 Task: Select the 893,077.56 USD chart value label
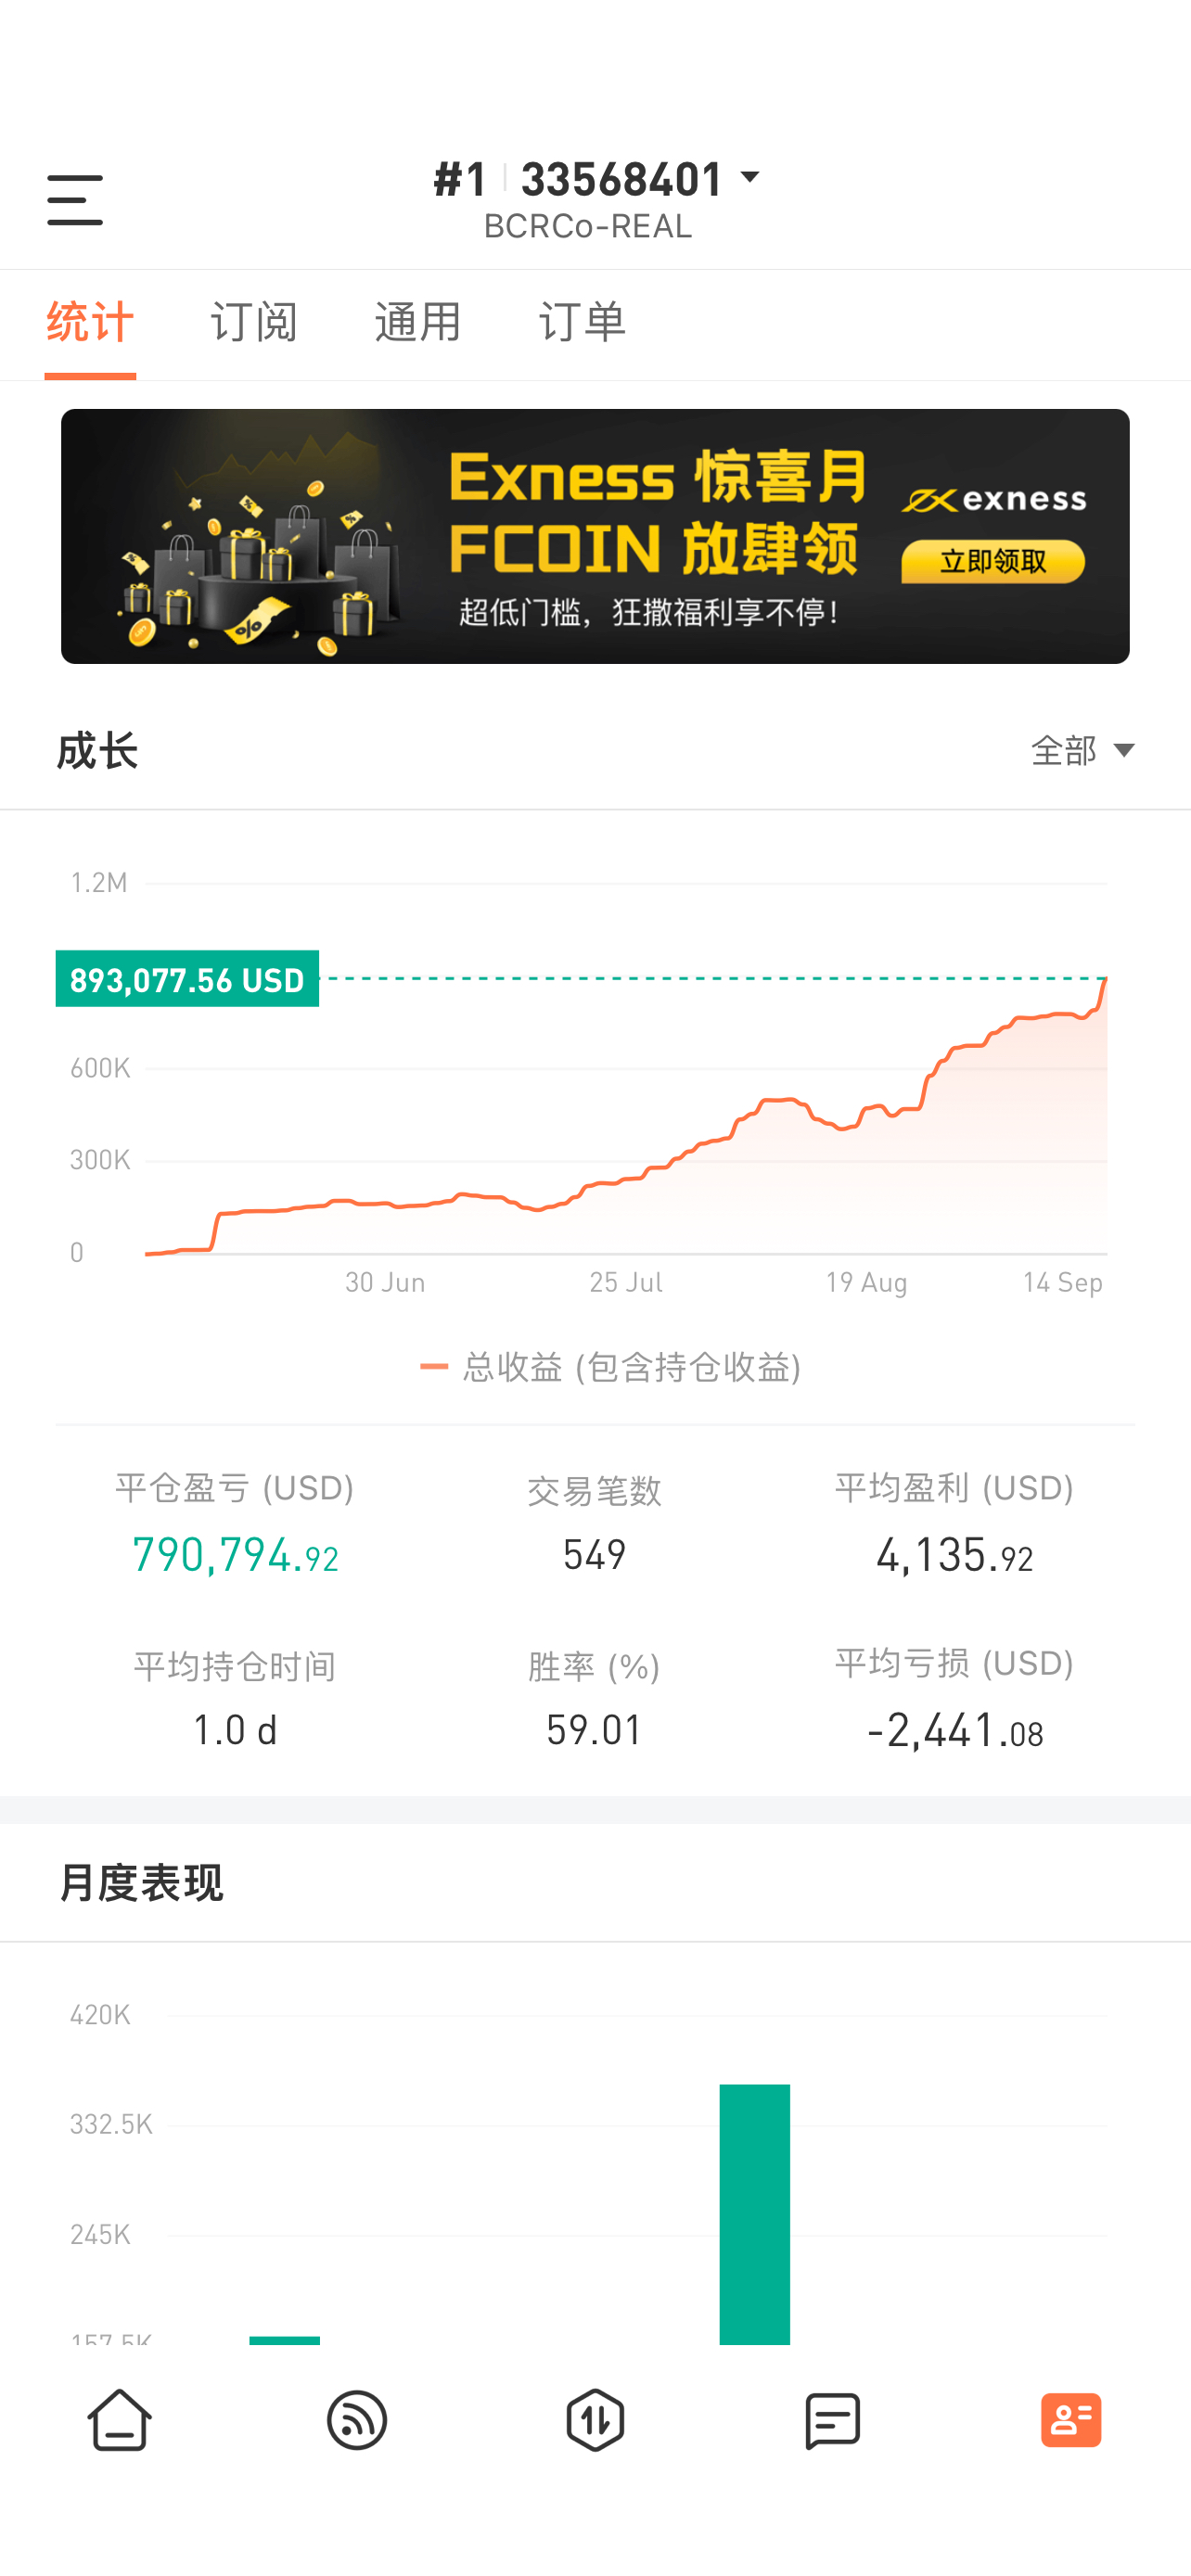(187, 979)
